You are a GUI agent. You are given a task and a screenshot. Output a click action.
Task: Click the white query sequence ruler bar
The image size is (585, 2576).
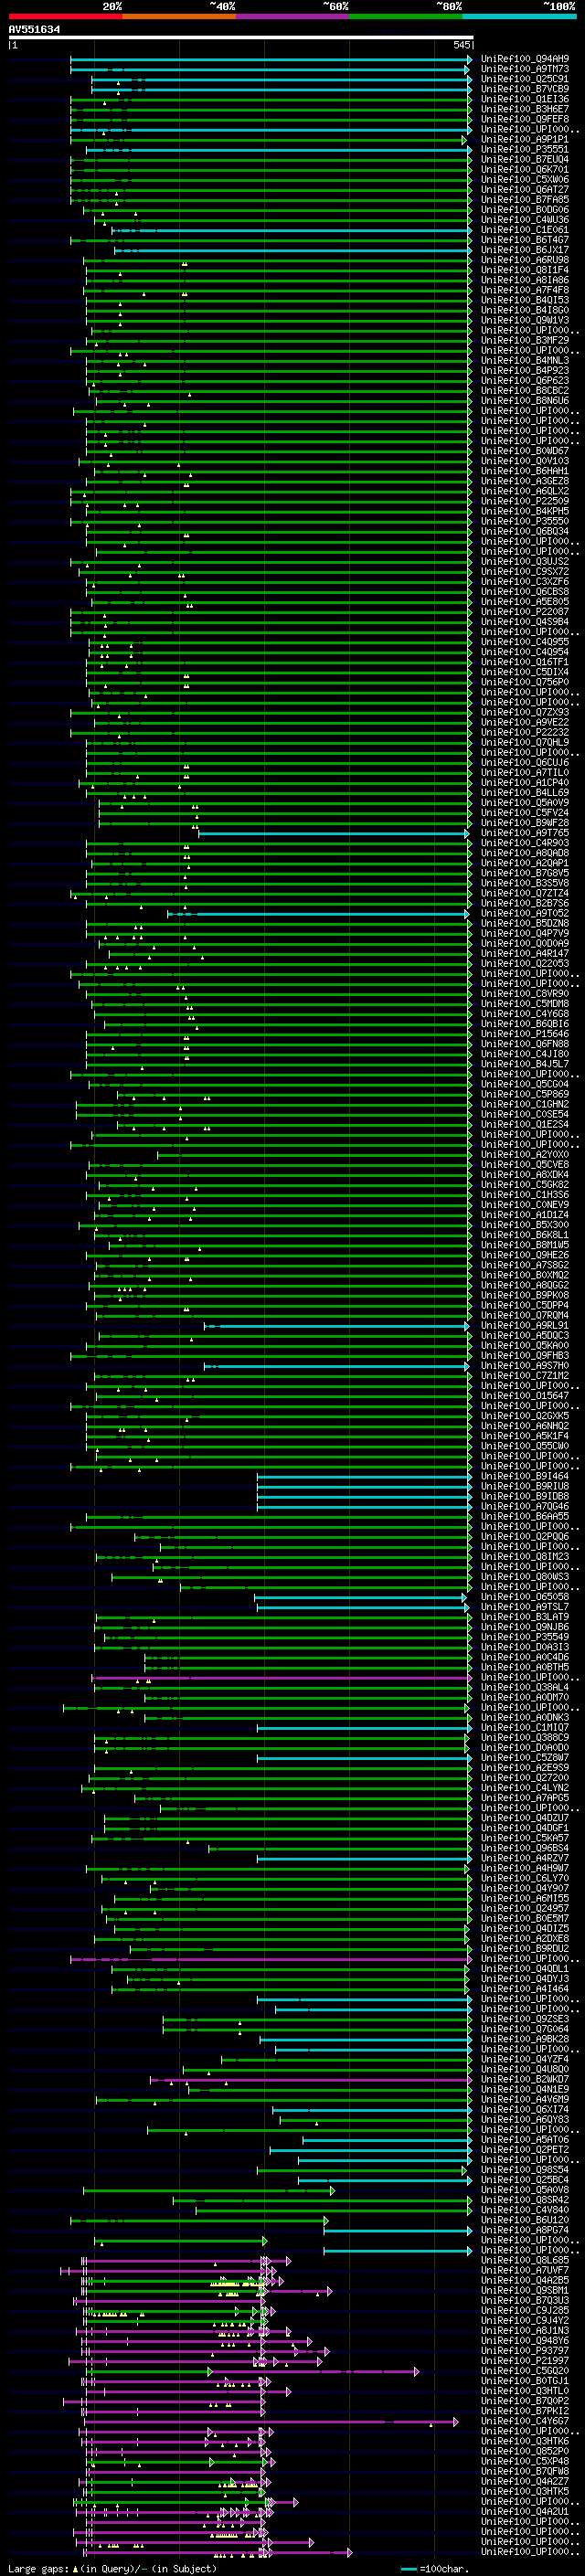[241, 38]
